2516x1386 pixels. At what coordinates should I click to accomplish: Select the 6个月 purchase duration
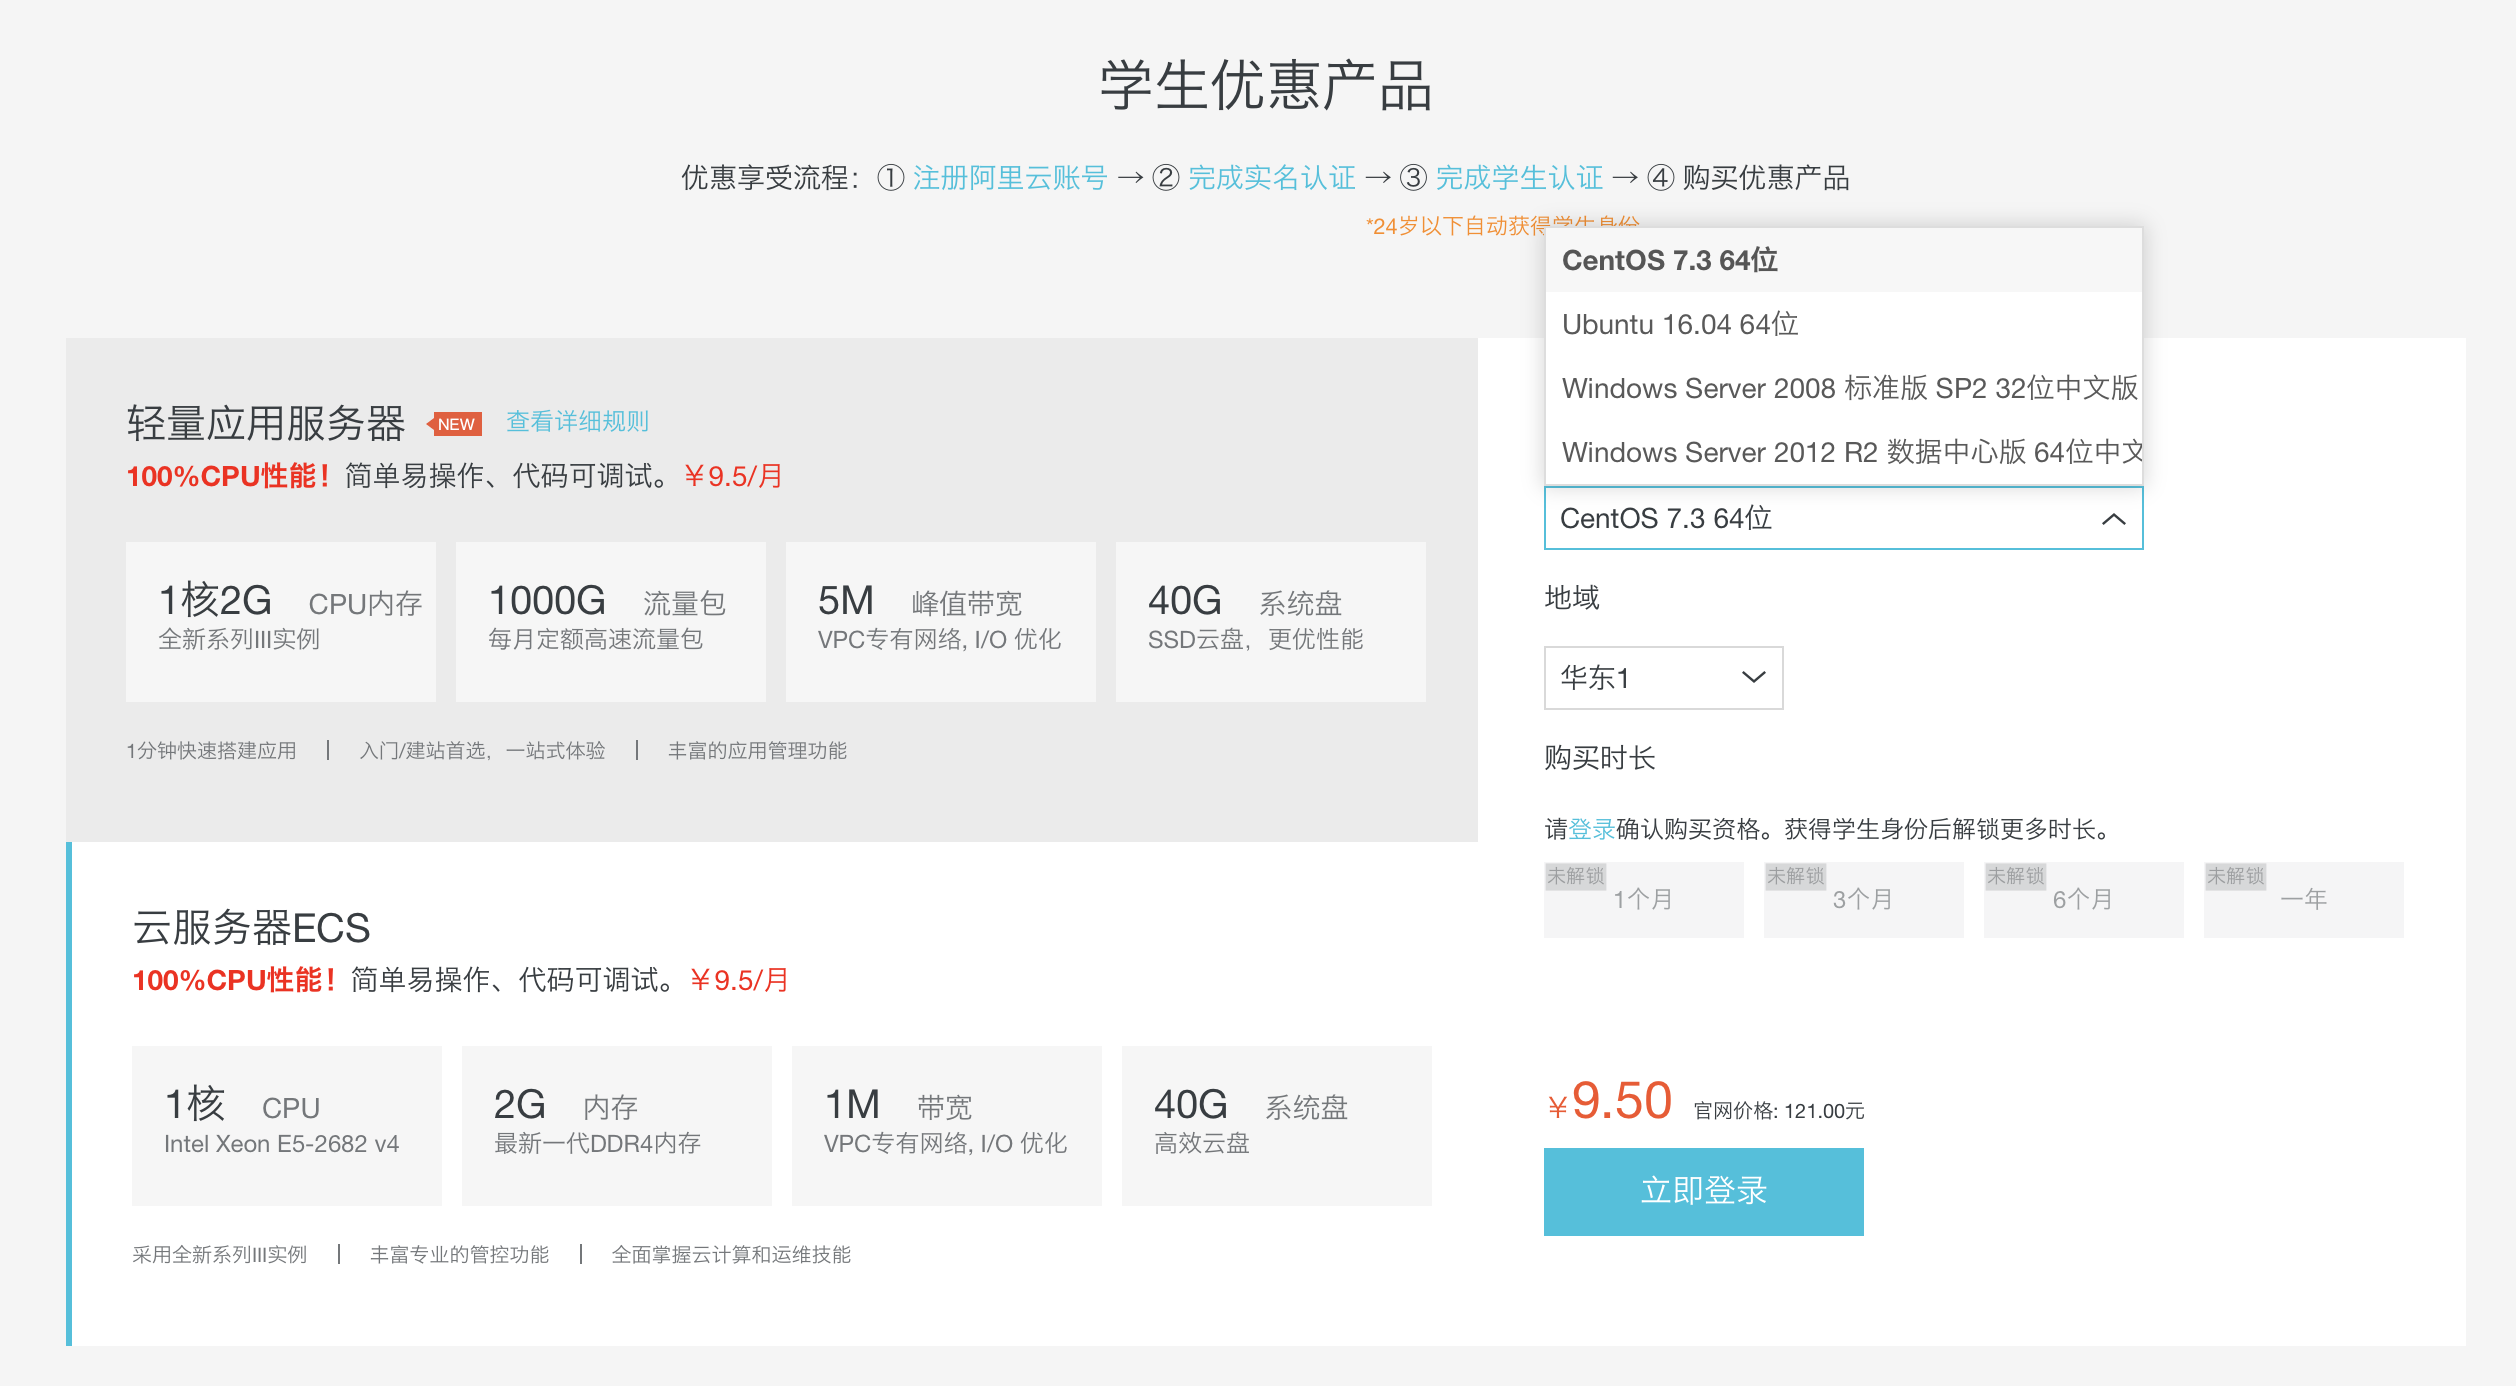(x=2083, y=898)
